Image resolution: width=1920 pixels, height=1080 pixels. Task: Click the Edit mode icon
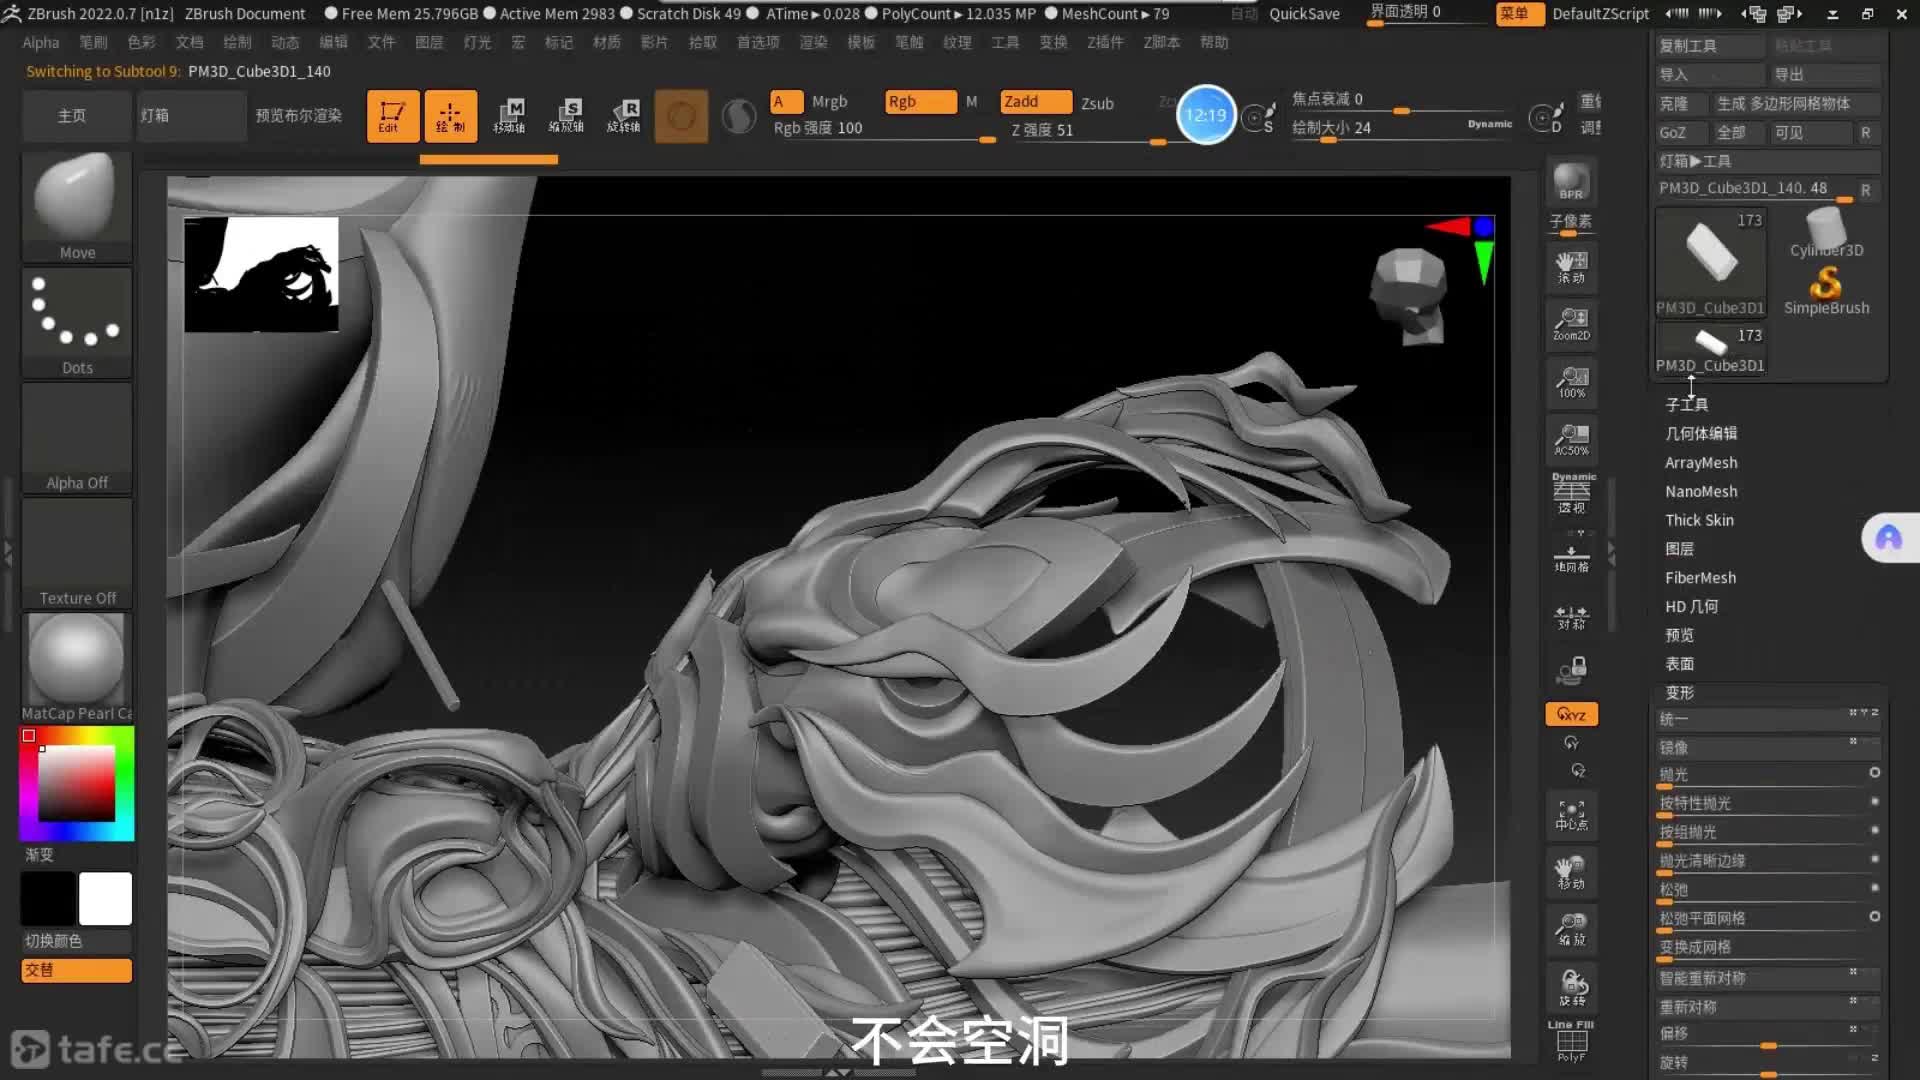click(392, 116)
